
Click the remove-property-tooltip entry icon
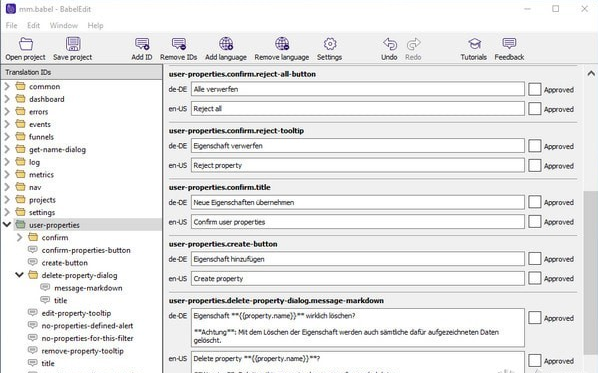(33, 350)
